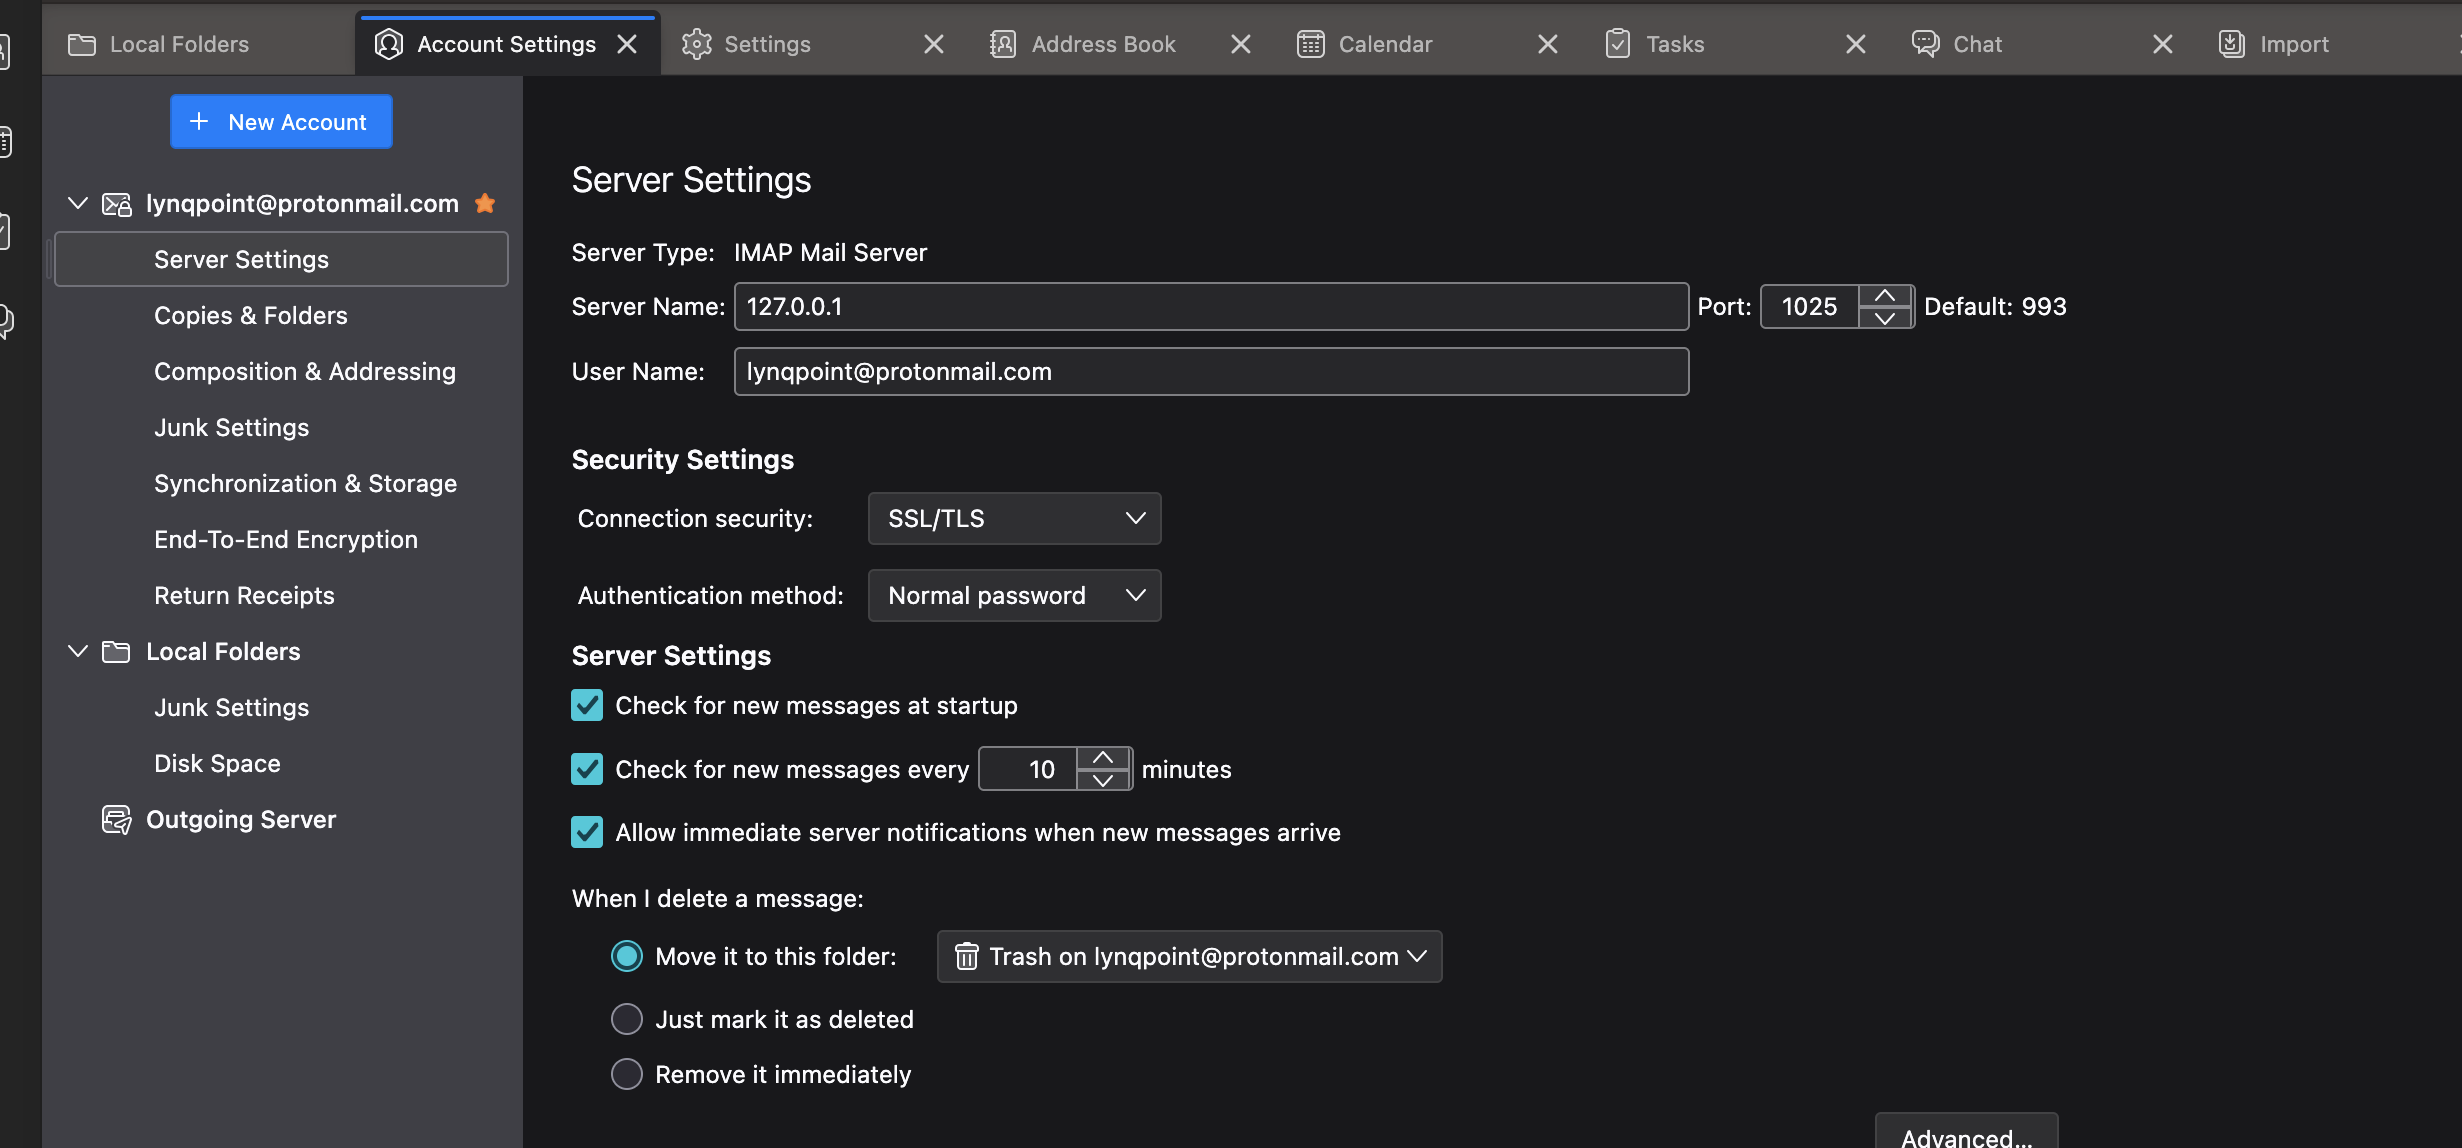Open Return Receipts settings
Image resolution: width=2462 pixels, height=1148 pixels.
[280, 595]
